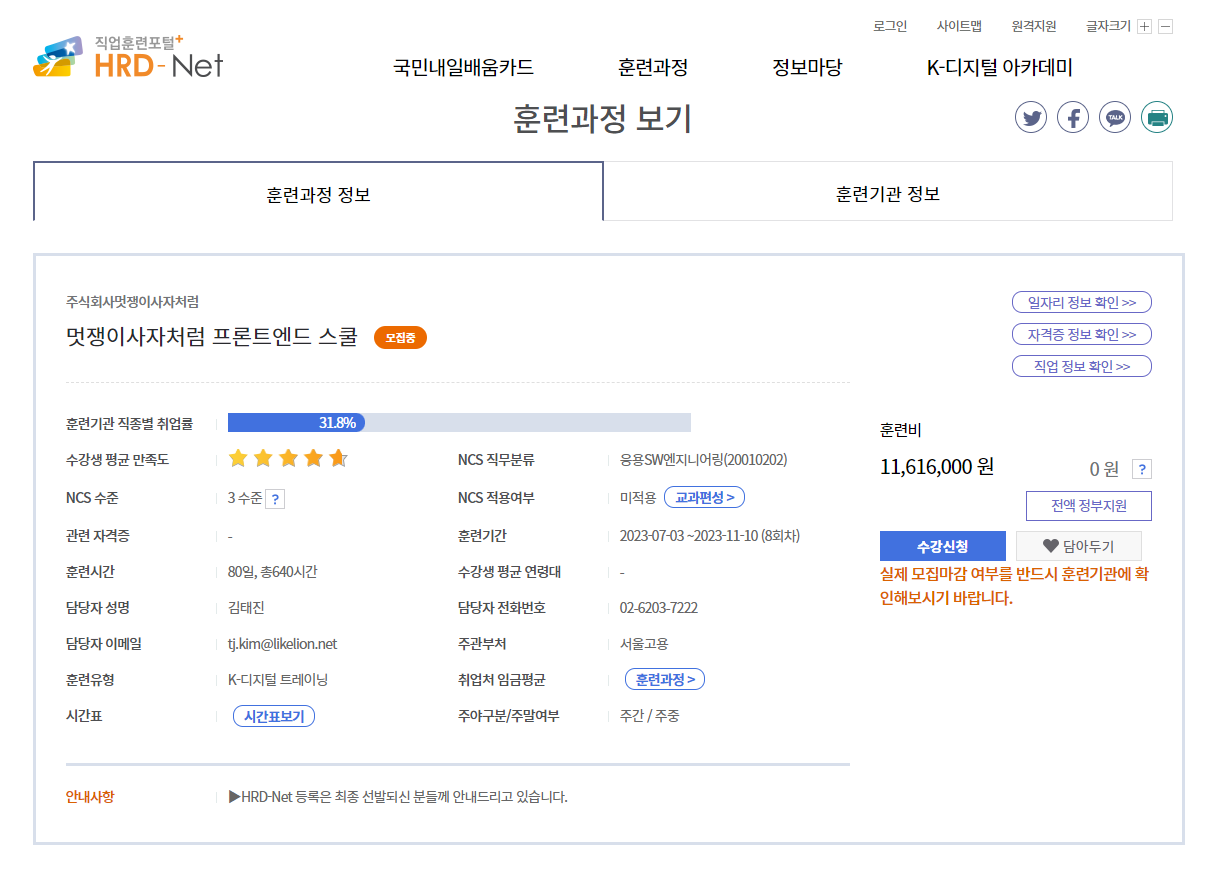Click the 서울고용 department value
The width and height of the screenshot is (1217, 887).
(644, 644)
